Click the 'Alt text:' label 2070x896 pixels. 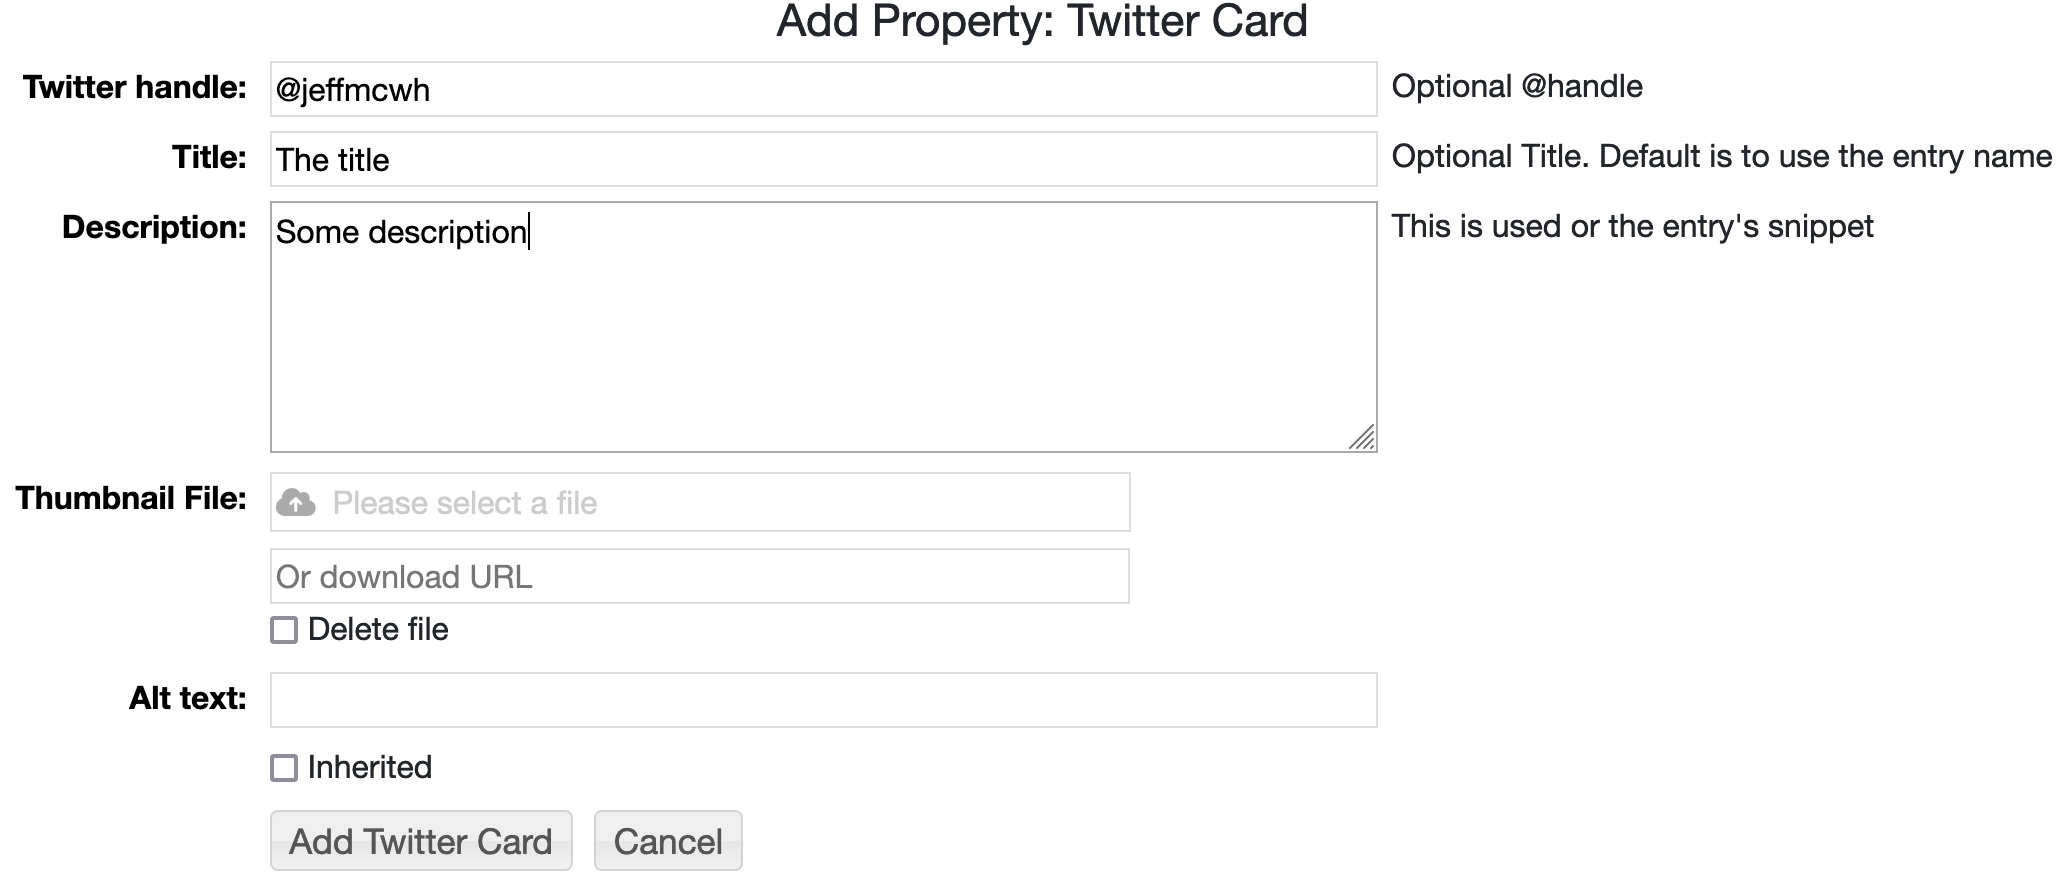[188, 698]
